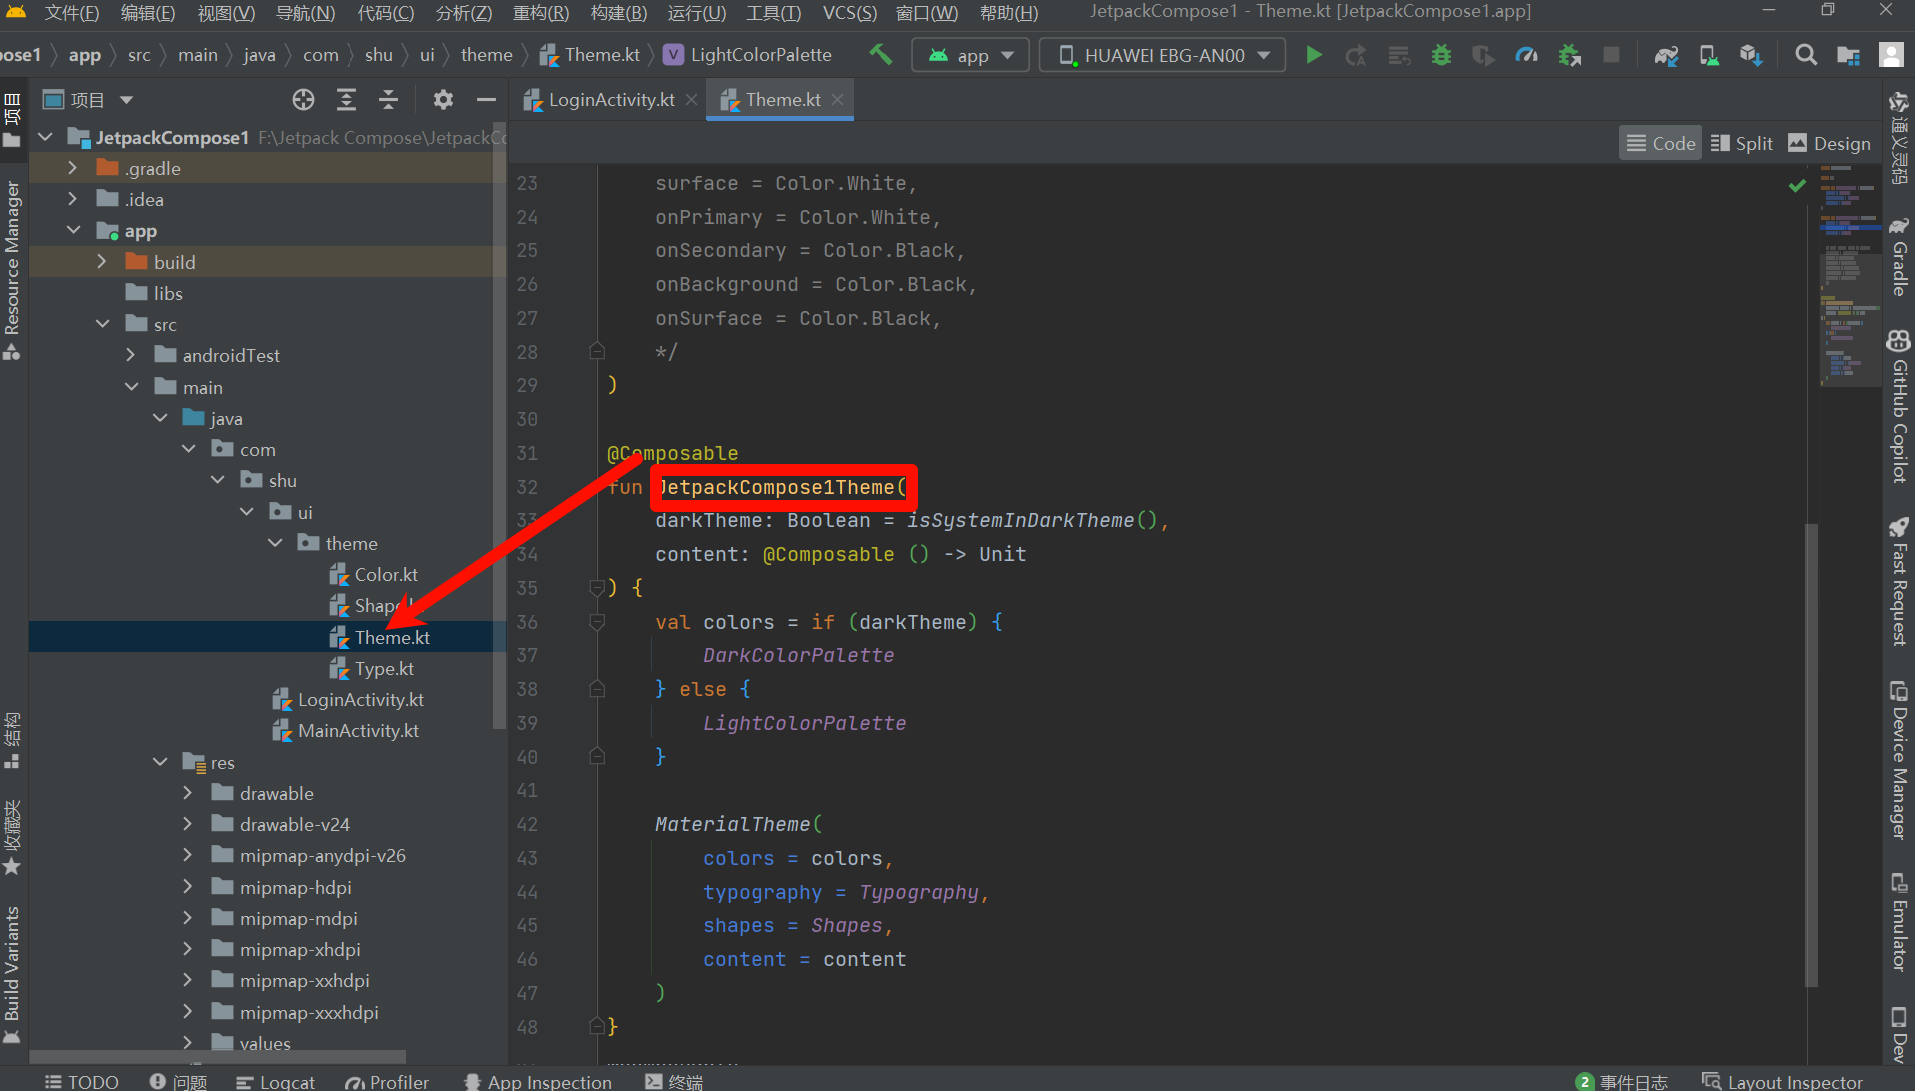
Task: Click the Search Everywhere magnifier icon
Action: [1805, 55]
